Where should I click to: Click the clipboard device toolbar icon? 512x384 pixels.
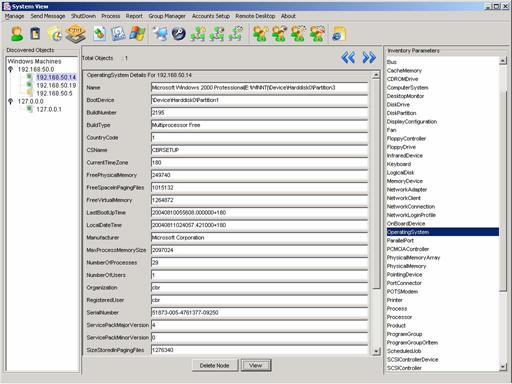pyautogui.click(x=35, y=34)
